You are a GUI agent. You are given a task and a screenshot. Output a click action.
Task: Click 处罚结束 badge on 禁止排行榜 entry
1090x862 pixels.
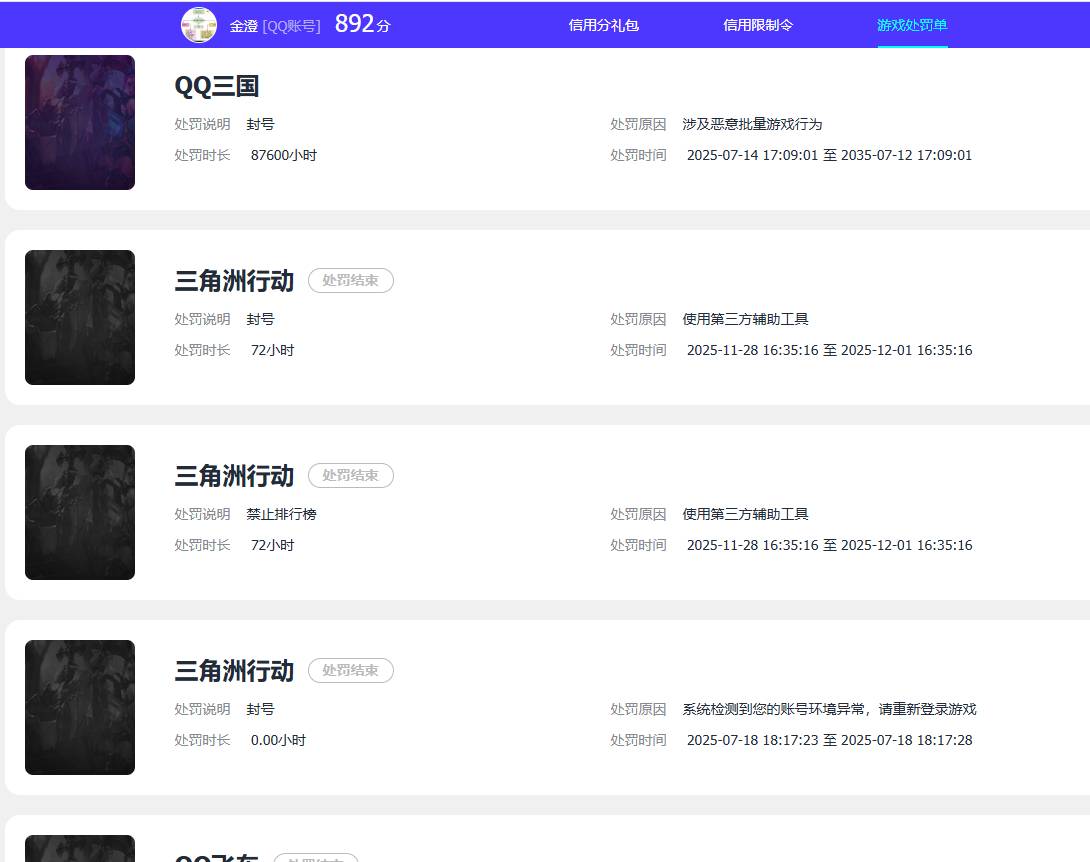[x=351, y=476]
